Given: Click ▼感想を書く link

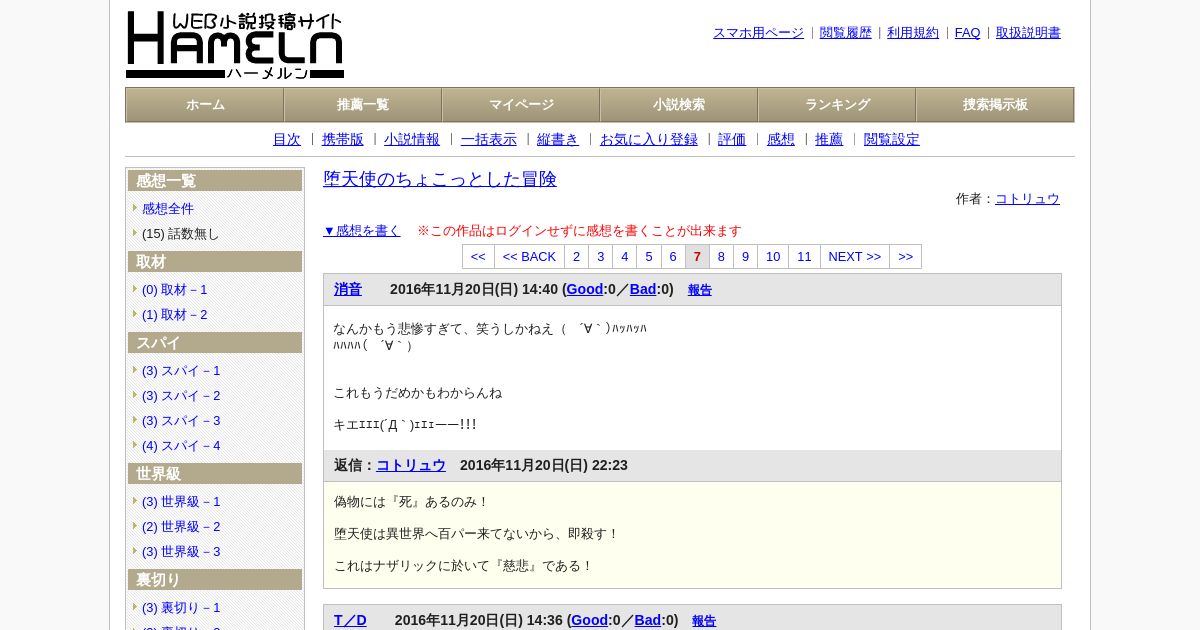Looking at the screenshot, I should 362,231.
